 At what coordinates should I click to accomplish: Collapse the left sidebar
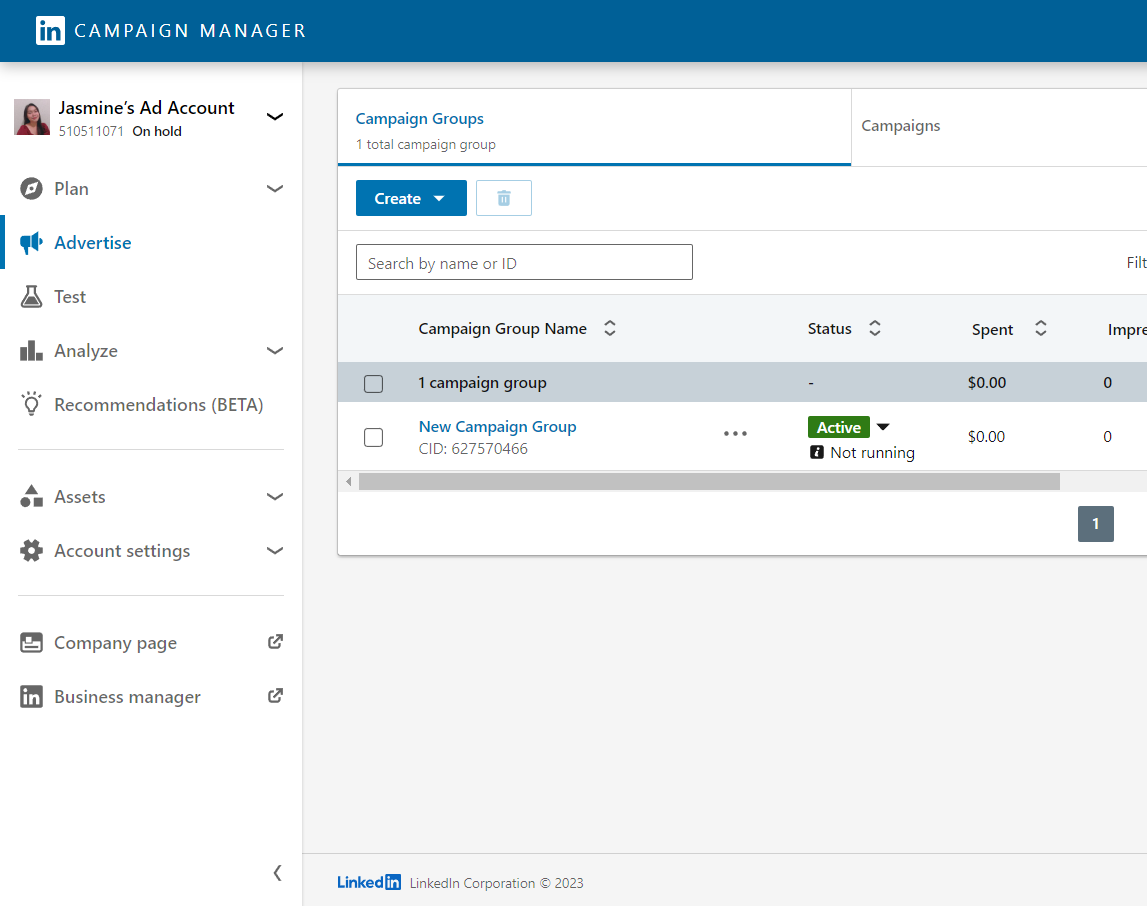tap(277, 872)
